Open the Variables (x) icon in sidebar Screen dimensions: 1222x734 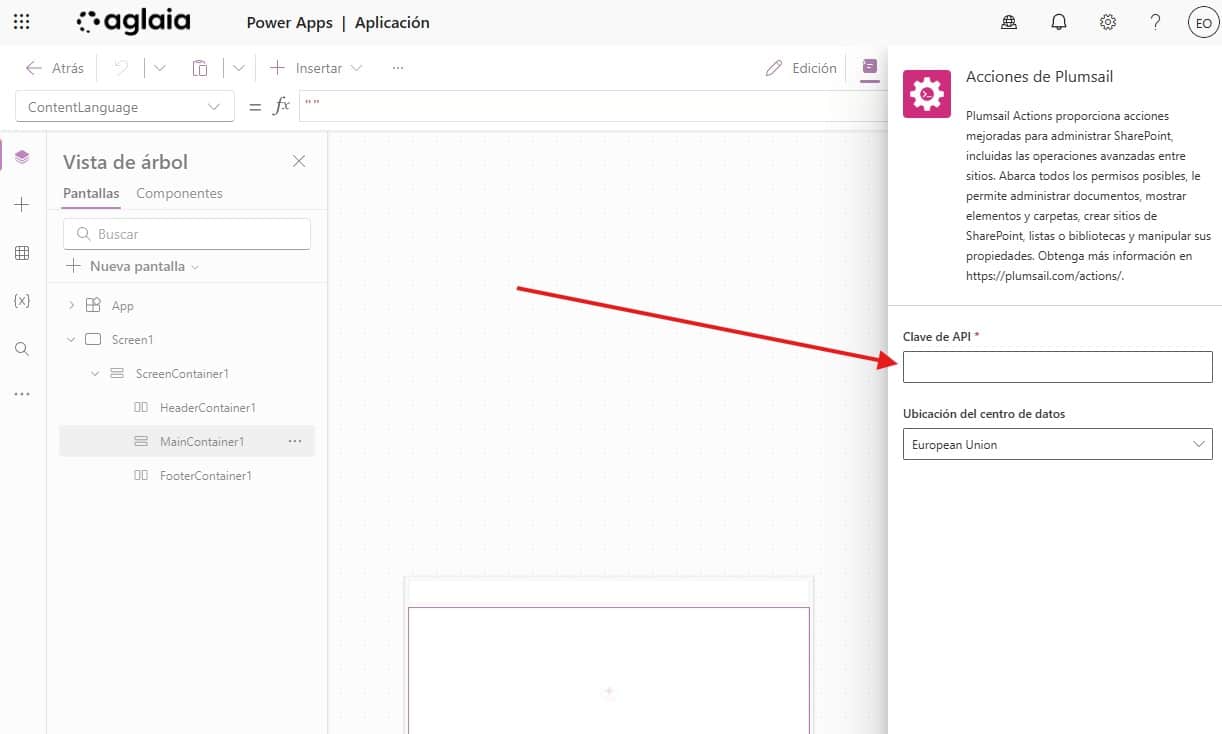(22, 301)
